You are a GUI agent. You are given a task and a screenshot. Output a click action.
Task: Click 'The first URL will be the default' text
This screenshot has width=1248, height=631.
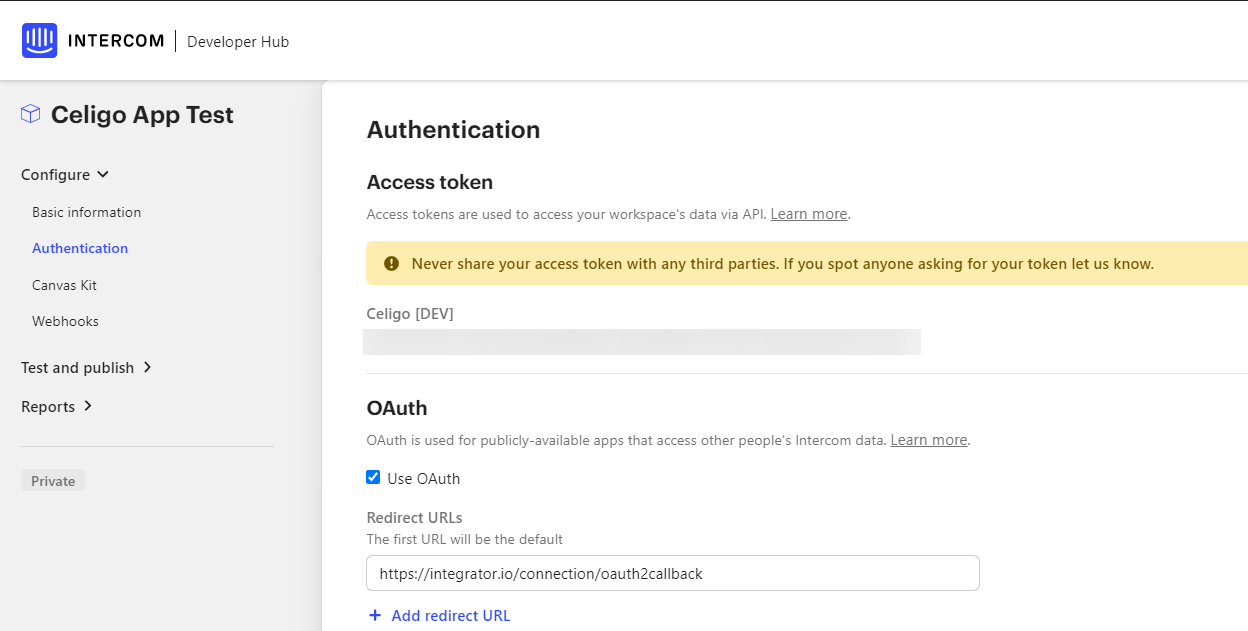click(x=465, y=539)
